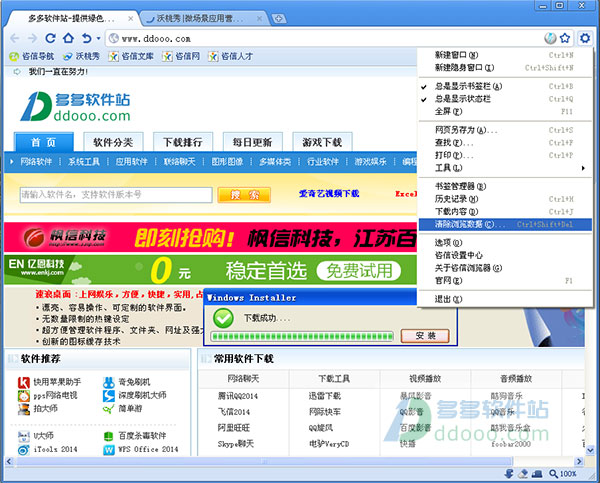
Task: Open 历史记录 from menu
Action: (505, 199)
